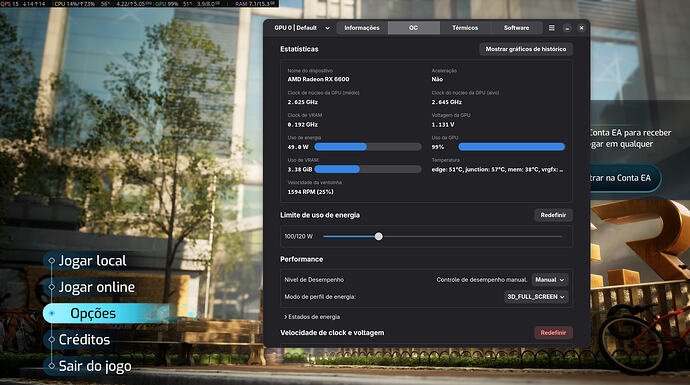
Task: Click the Conta EA sign-in button
Action: pyautogui.click(x=624, y=178)
